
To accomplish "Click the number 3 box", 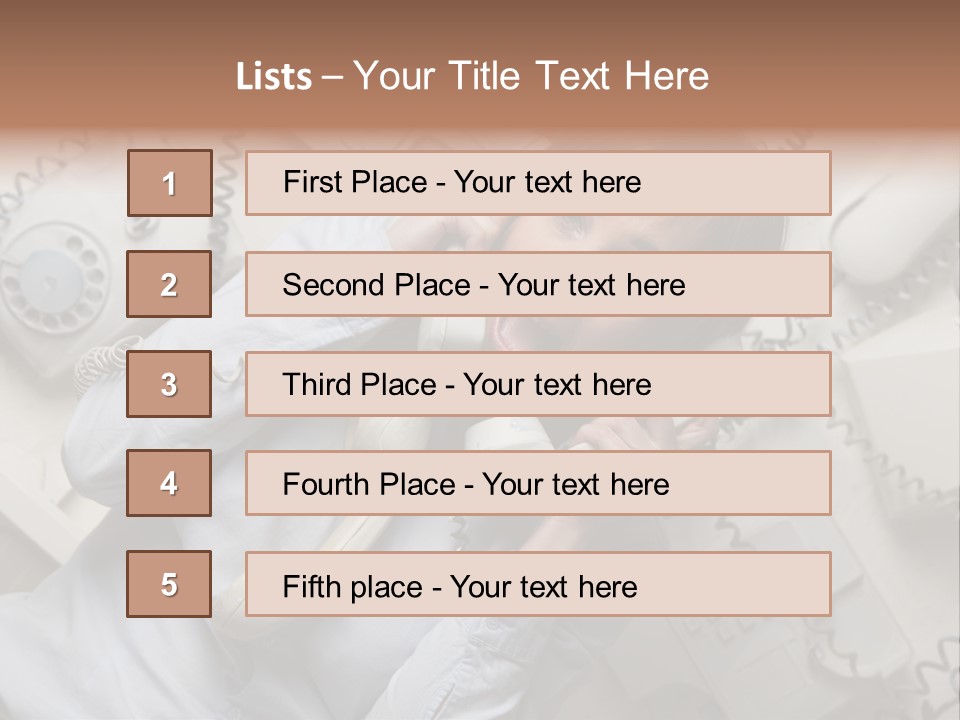I will point(169,384).
